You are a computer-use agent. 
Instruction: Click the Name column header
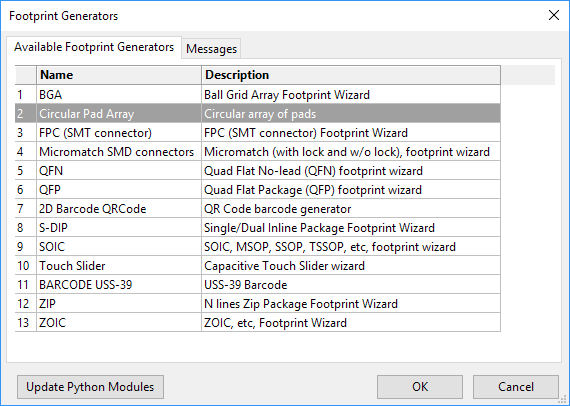point(119,75)
